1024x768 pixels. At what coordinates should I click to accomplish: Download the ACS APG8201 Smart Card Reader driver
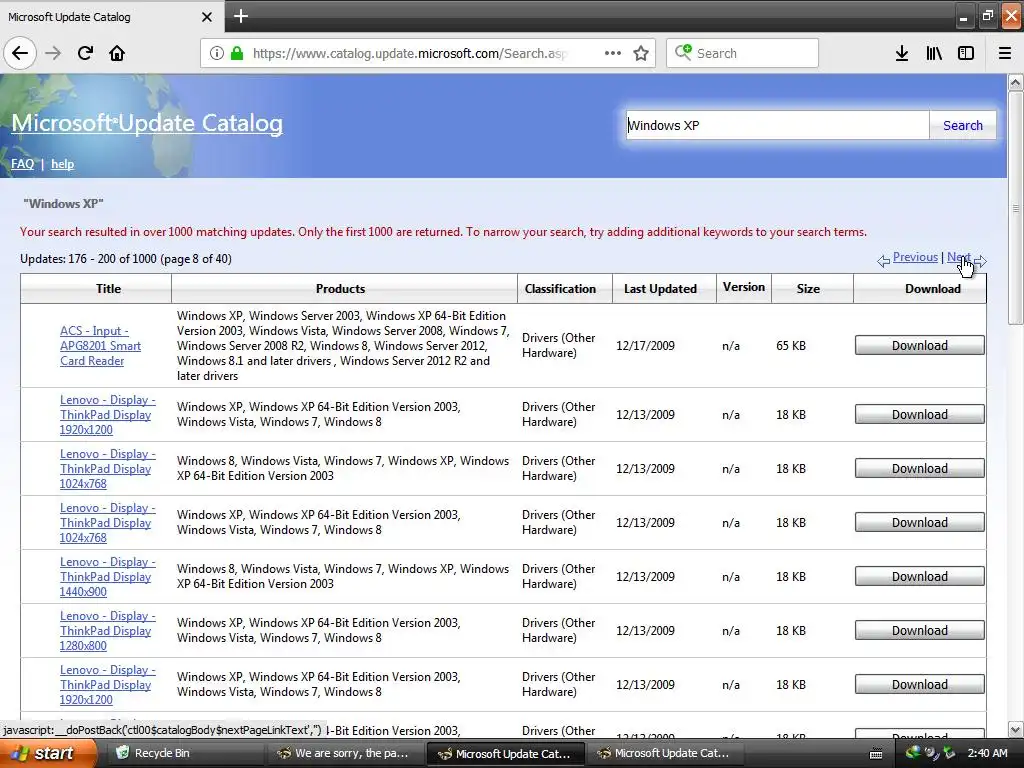point(920,345)
